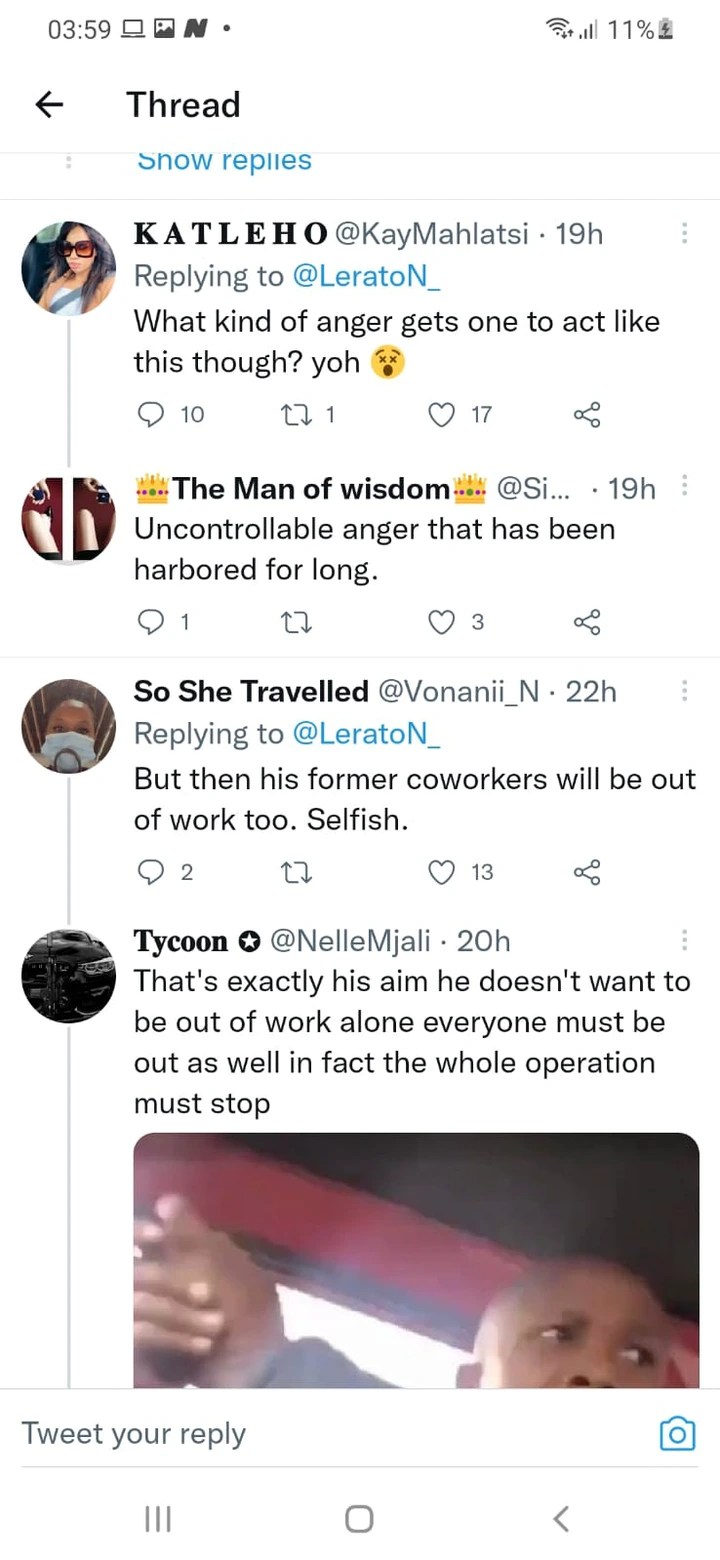This screenshot has width=720, height=1560.
Task: Like So She Travelled's tweet
Action: pyautogui.click(x=442, y=872)
